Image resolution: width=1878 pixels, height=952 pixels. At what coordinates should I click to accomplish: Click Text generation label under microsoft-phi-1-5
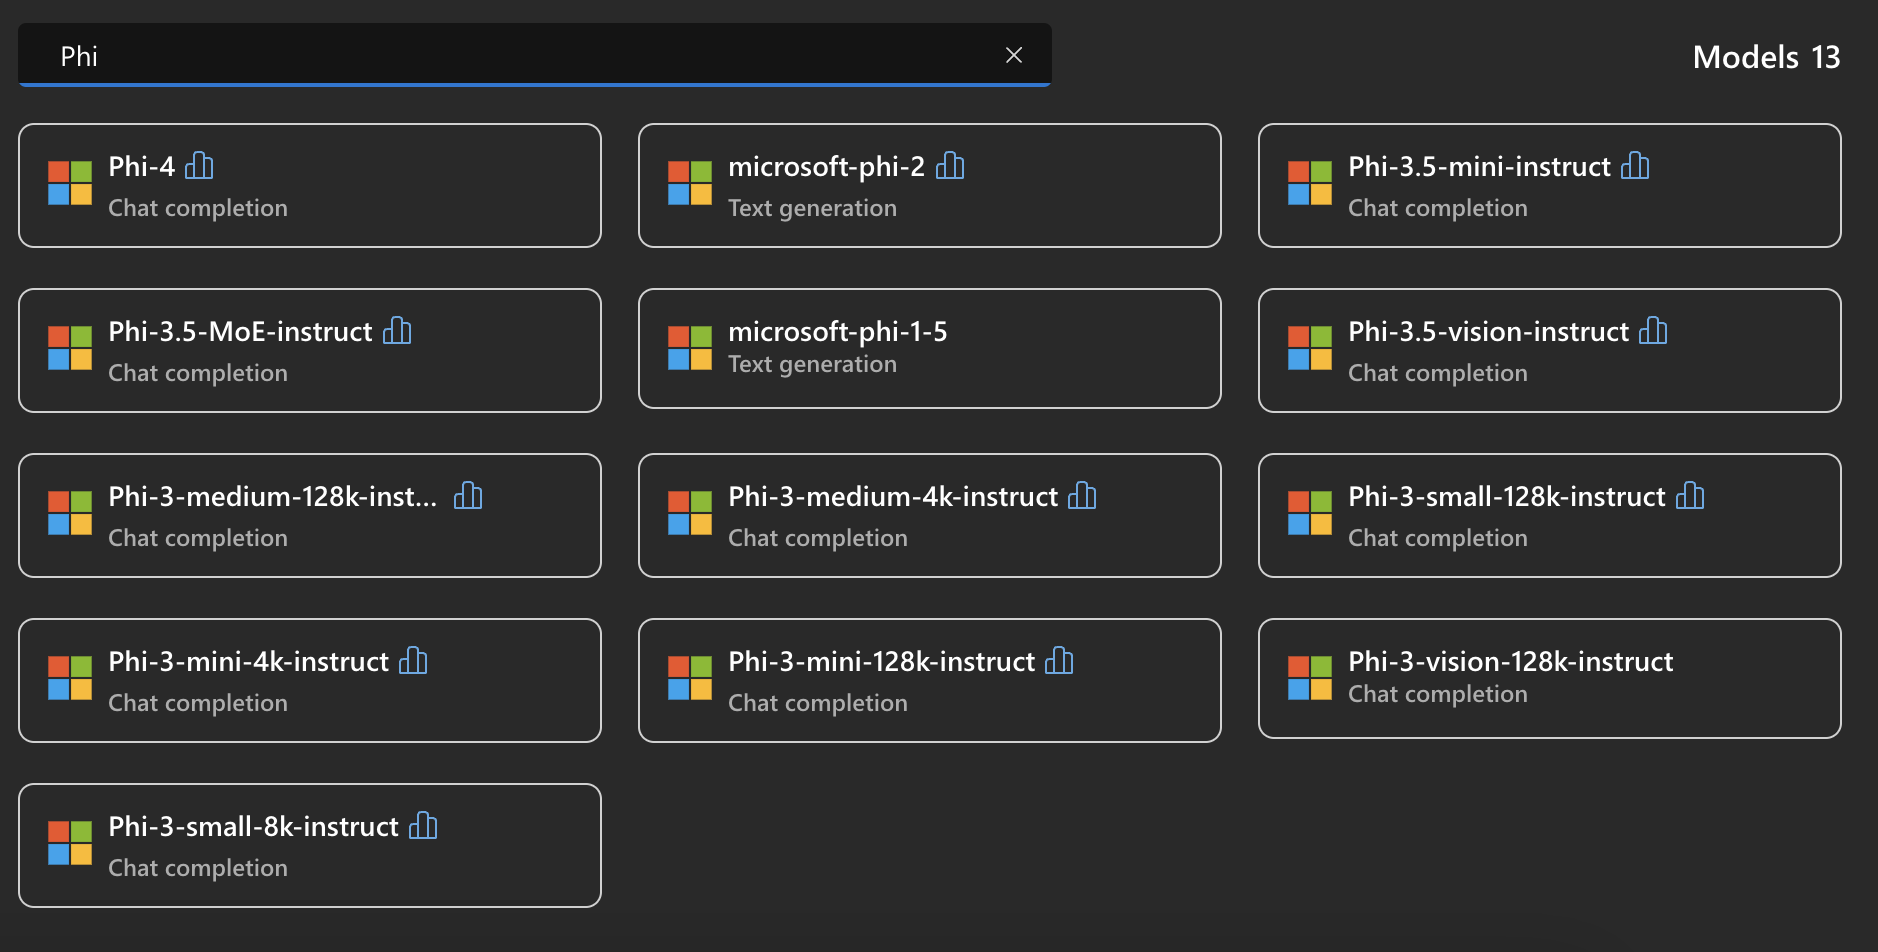click(x=813, y=364)
